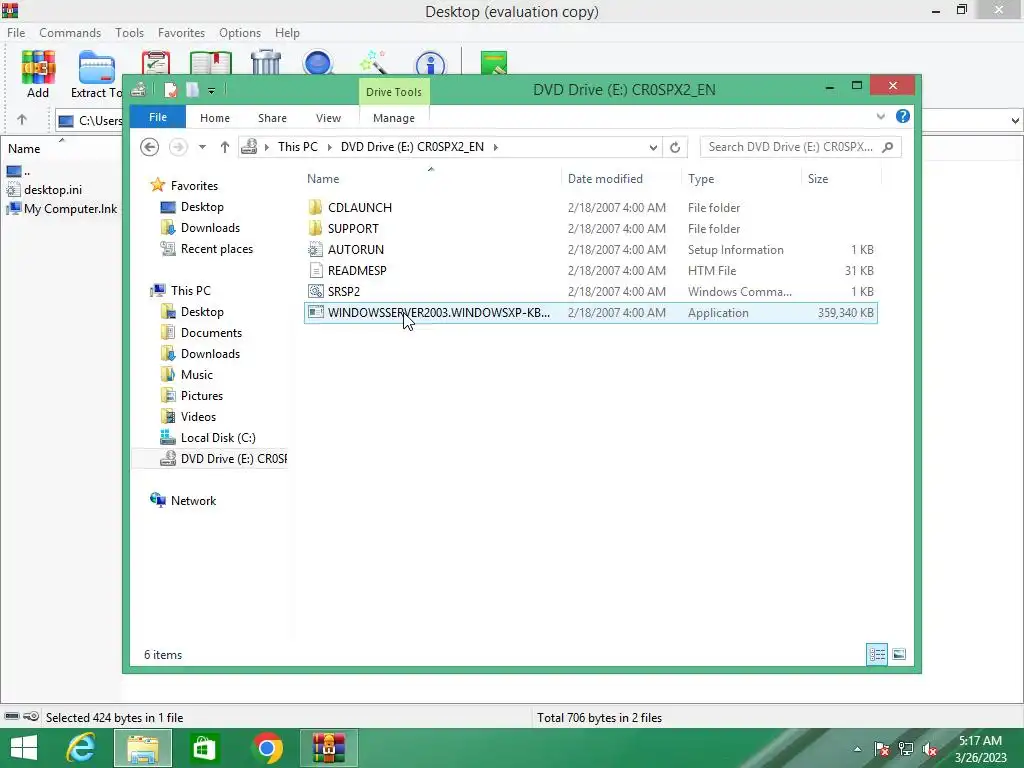The image size is (1024, 768).
Task: Open Explorer help question mark icon
Action: tap(903, 116)
